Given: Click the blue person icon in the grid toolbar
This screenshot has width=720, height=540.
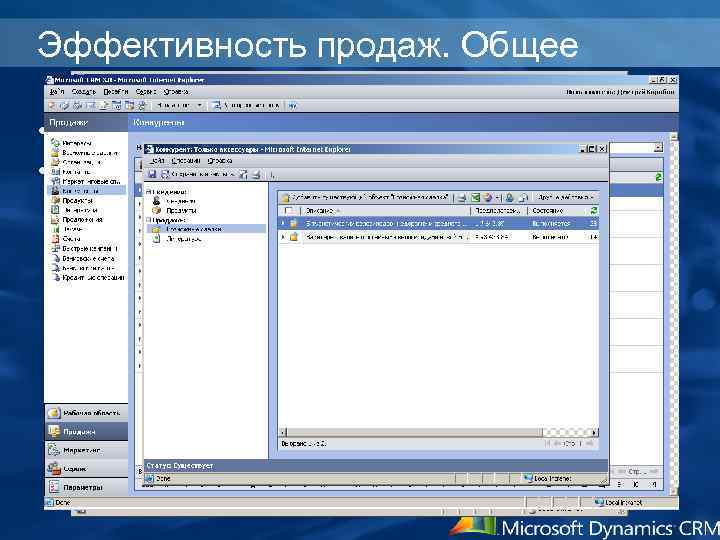Looking at the screenshot, I should 509,197.
